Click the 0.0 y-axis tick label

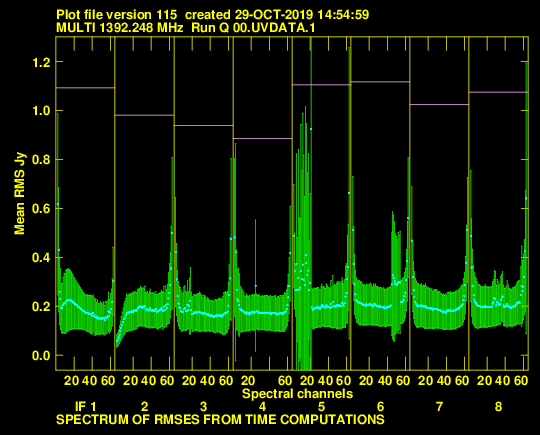coord(41,355)
